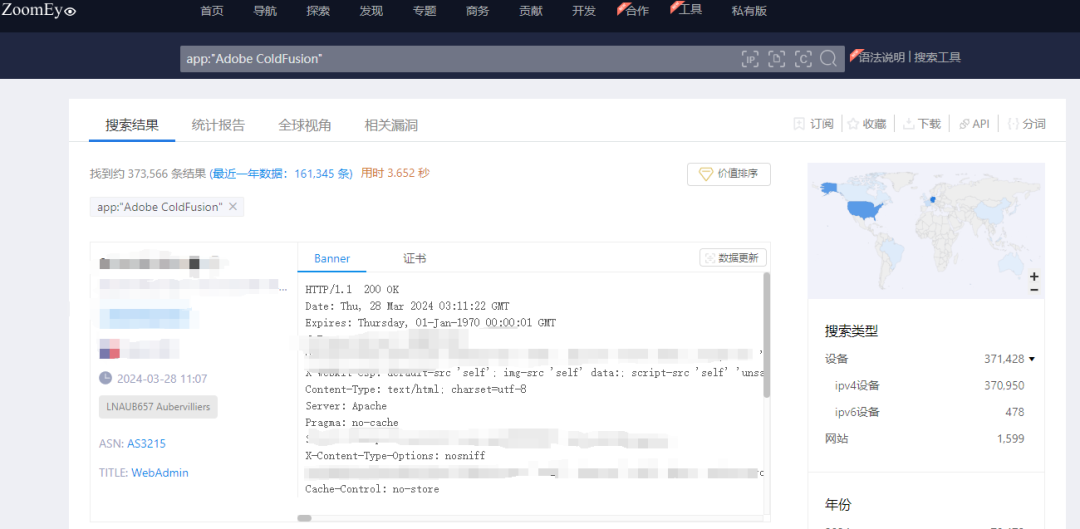Click the clock icon beside 2024-03-28 11:07
Viewport: 1080px width, 529px height.
(105, 378)
